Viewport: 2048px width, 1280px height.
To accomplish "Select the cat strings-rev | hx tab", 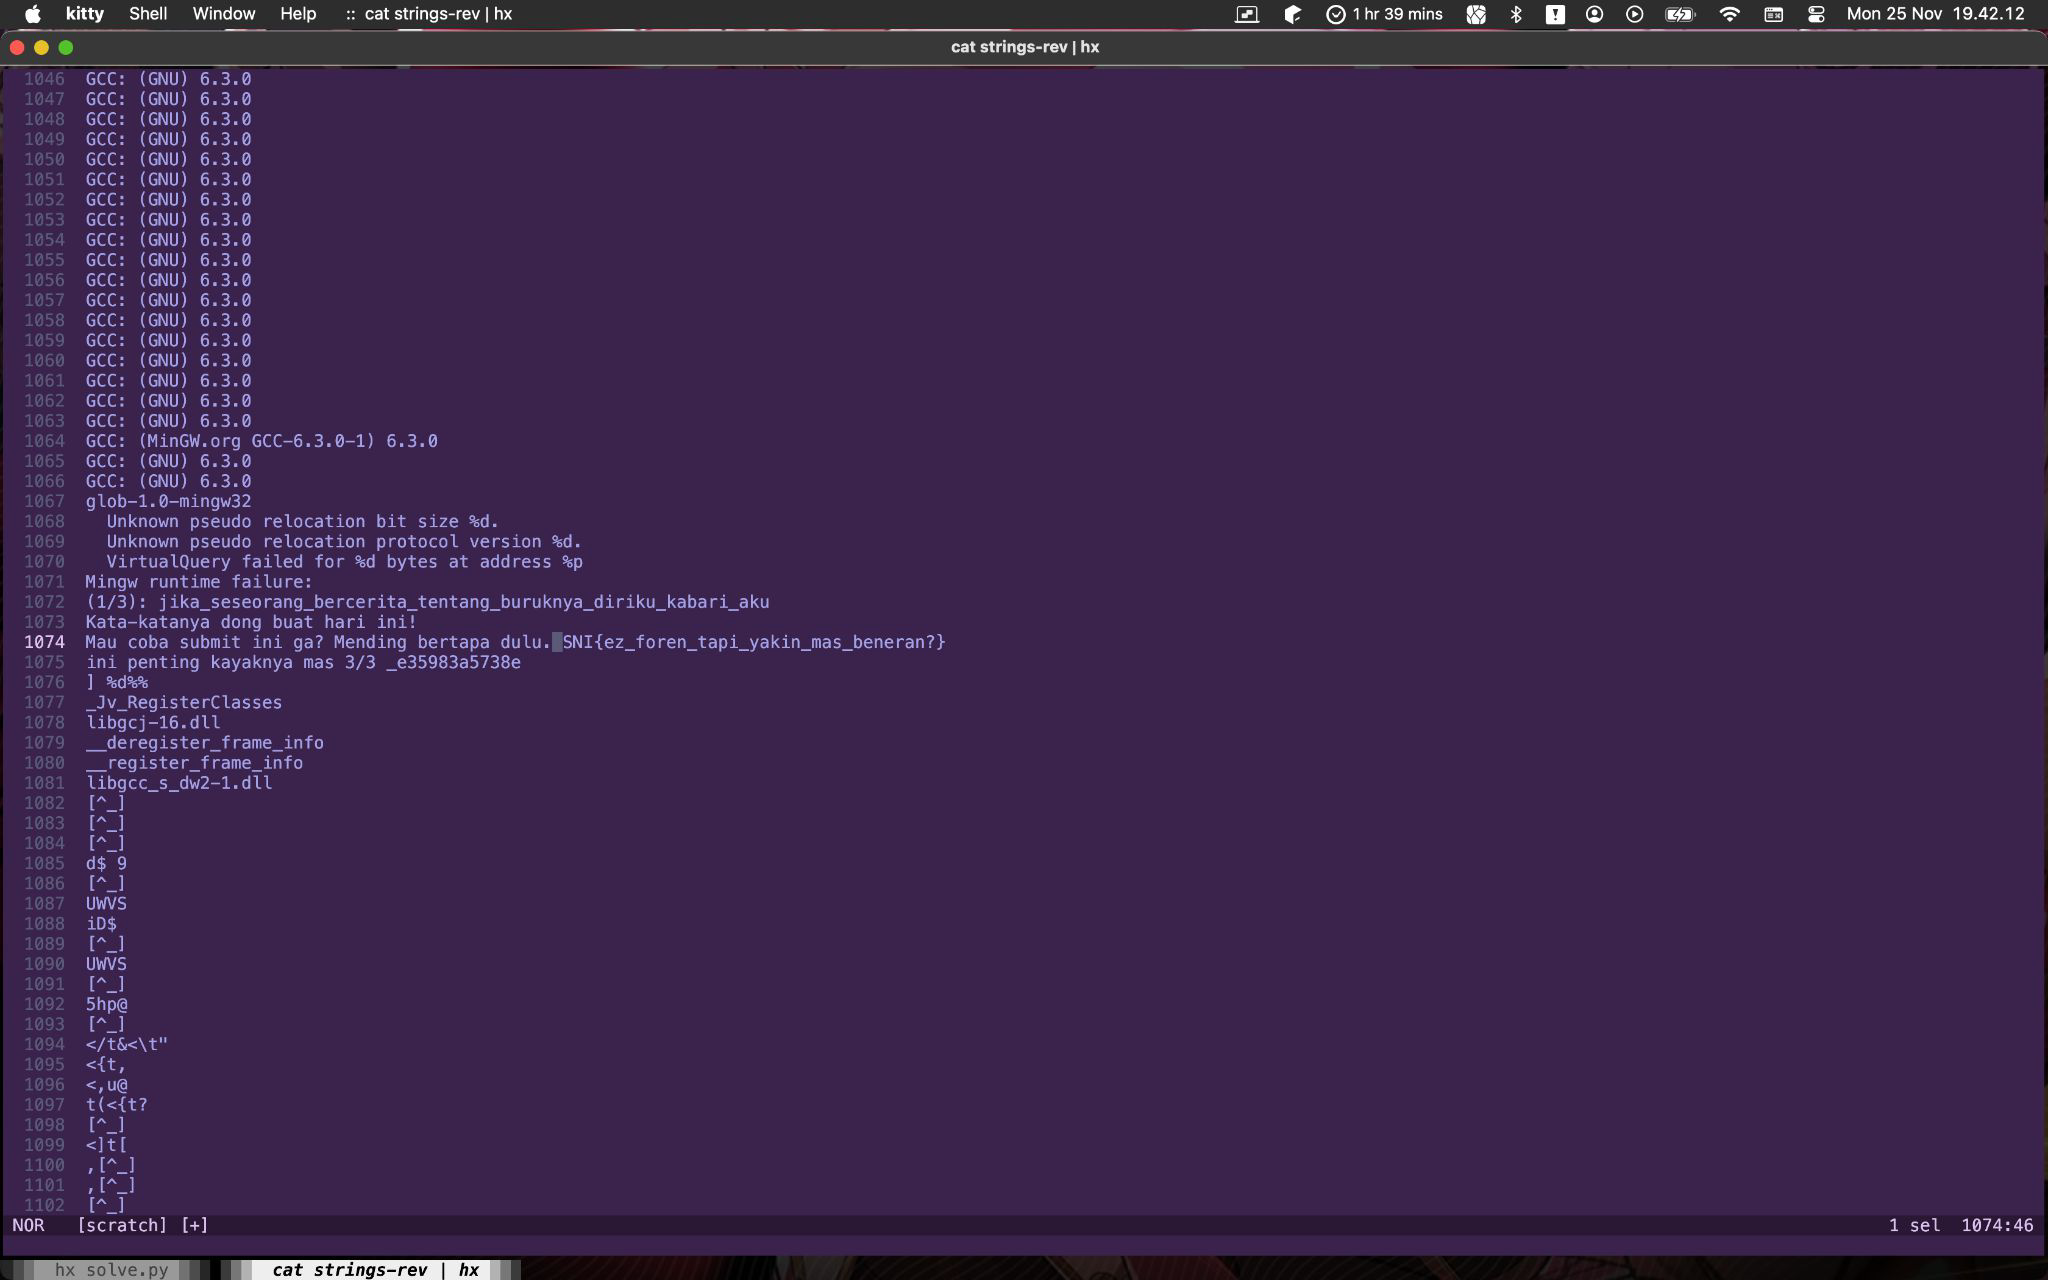I will tap(375, 1270).
